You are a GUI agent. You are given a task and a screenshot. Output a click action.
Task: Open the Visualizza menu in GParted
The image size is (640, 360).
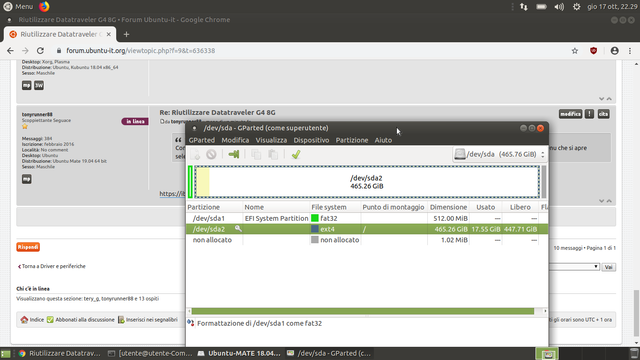[x=271, y=140]
